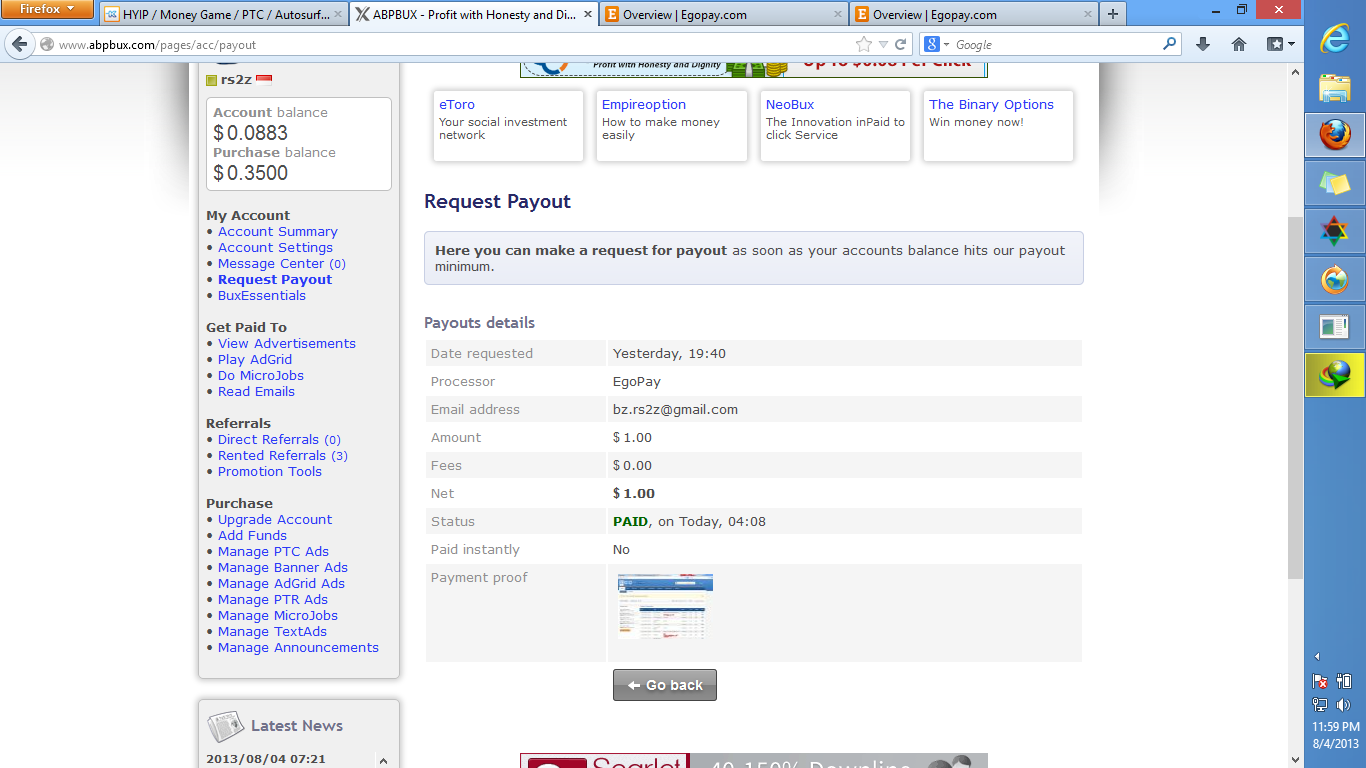Viewport: 1366px width, 768px height.
Task: Open The Binary Options ad link
Action: tap(991, 104)
